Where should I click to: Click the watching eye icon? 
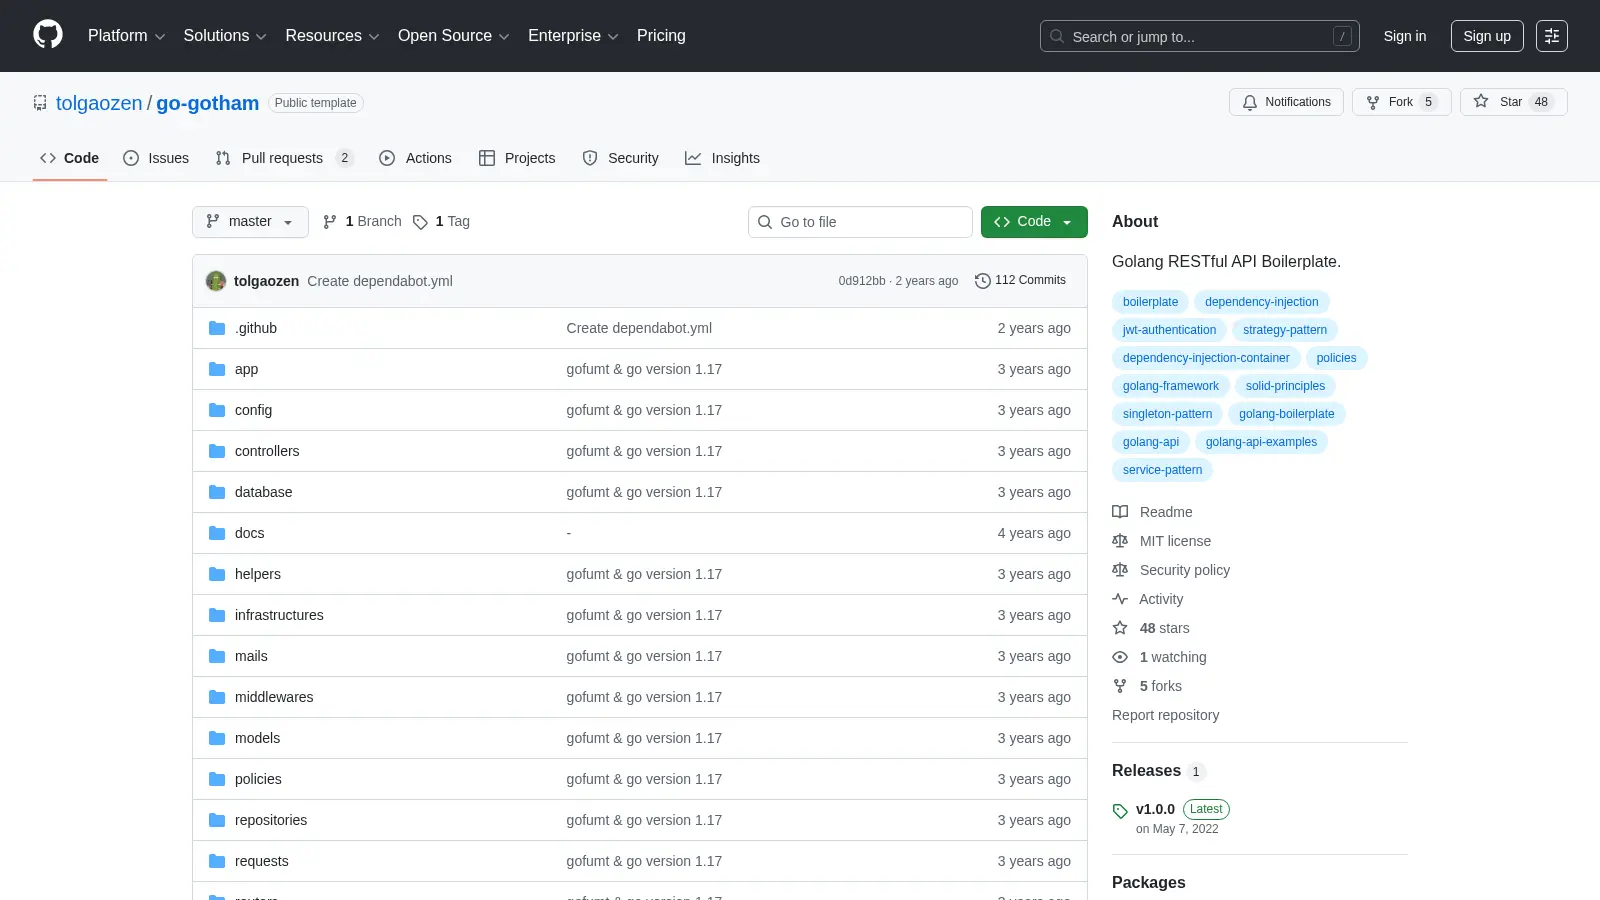point(1120,657)
